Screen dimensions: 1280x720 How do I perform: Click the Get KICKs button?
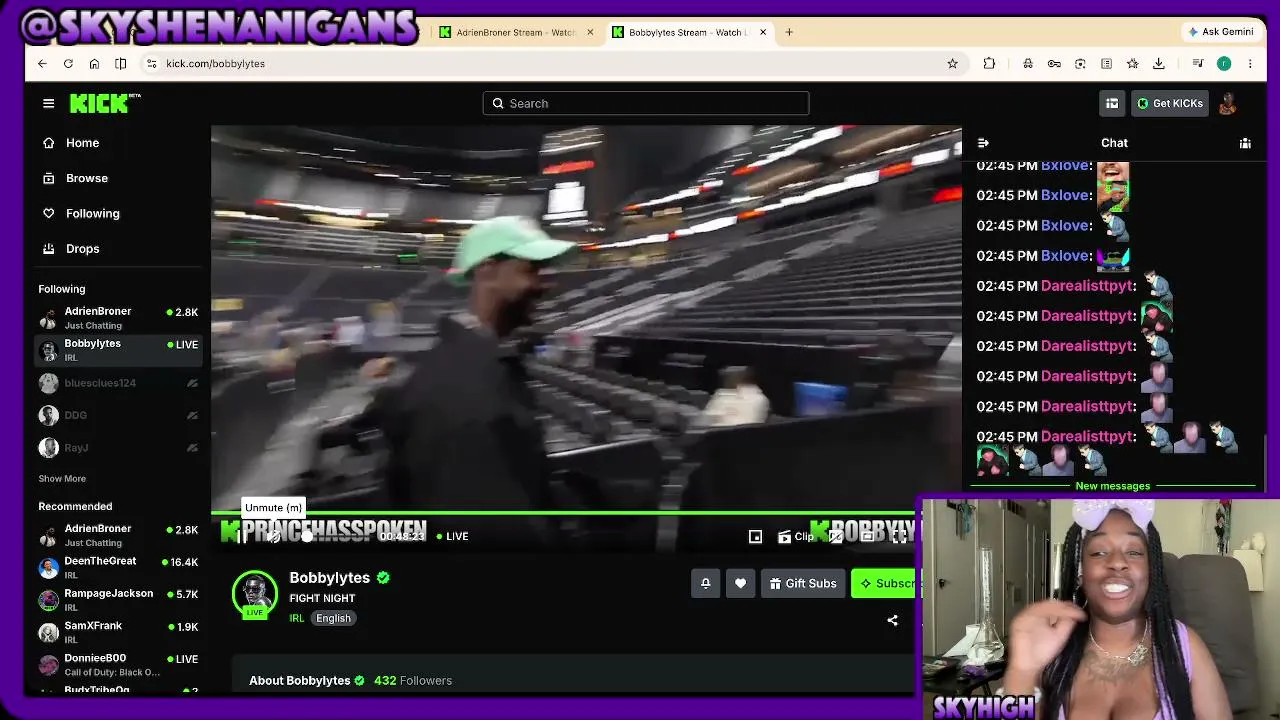click(x=1170, y=103)
